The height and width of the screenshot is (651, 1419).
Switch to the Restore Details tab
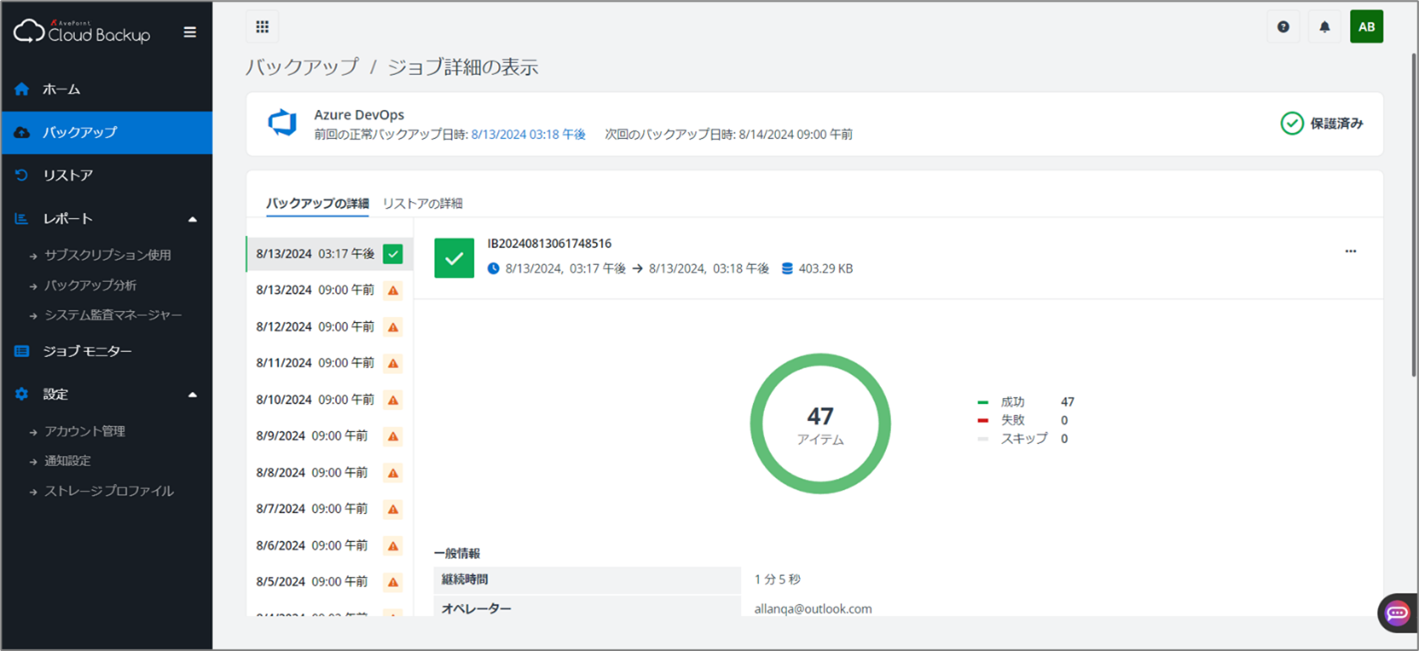coord(423,203)
